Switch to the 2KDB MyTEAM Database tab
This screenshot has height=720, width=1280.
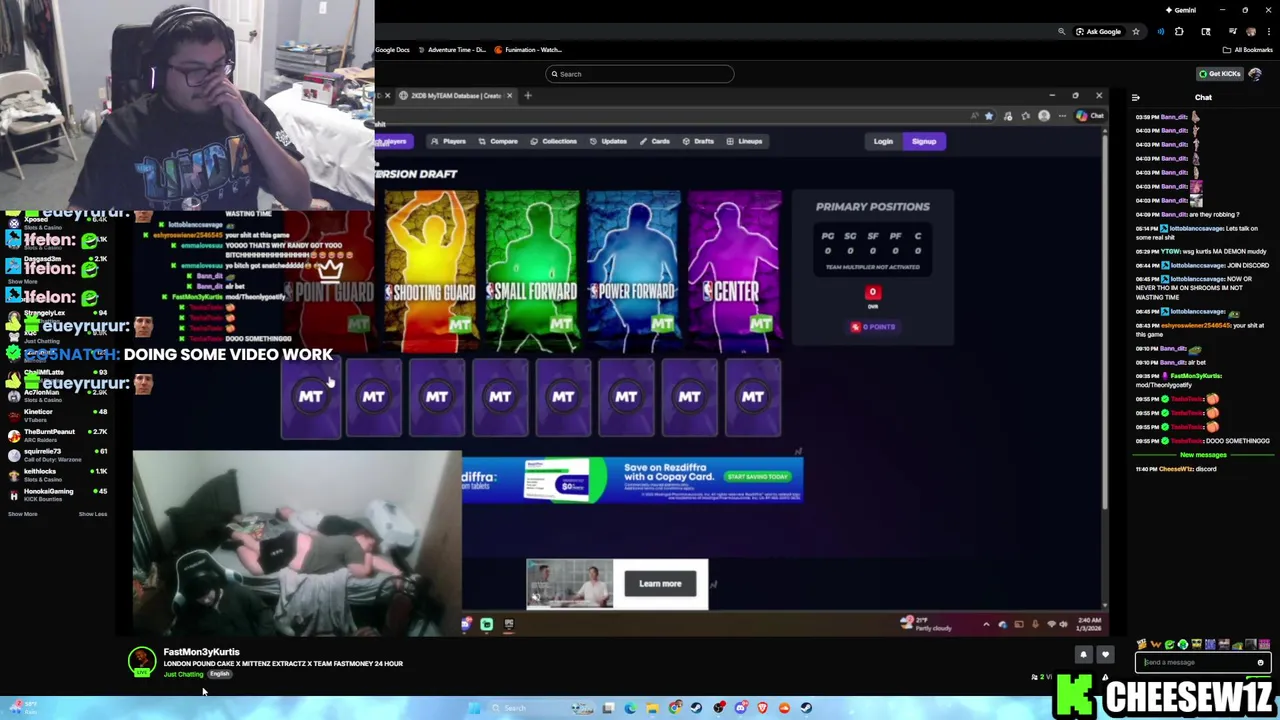coord(455,96)
